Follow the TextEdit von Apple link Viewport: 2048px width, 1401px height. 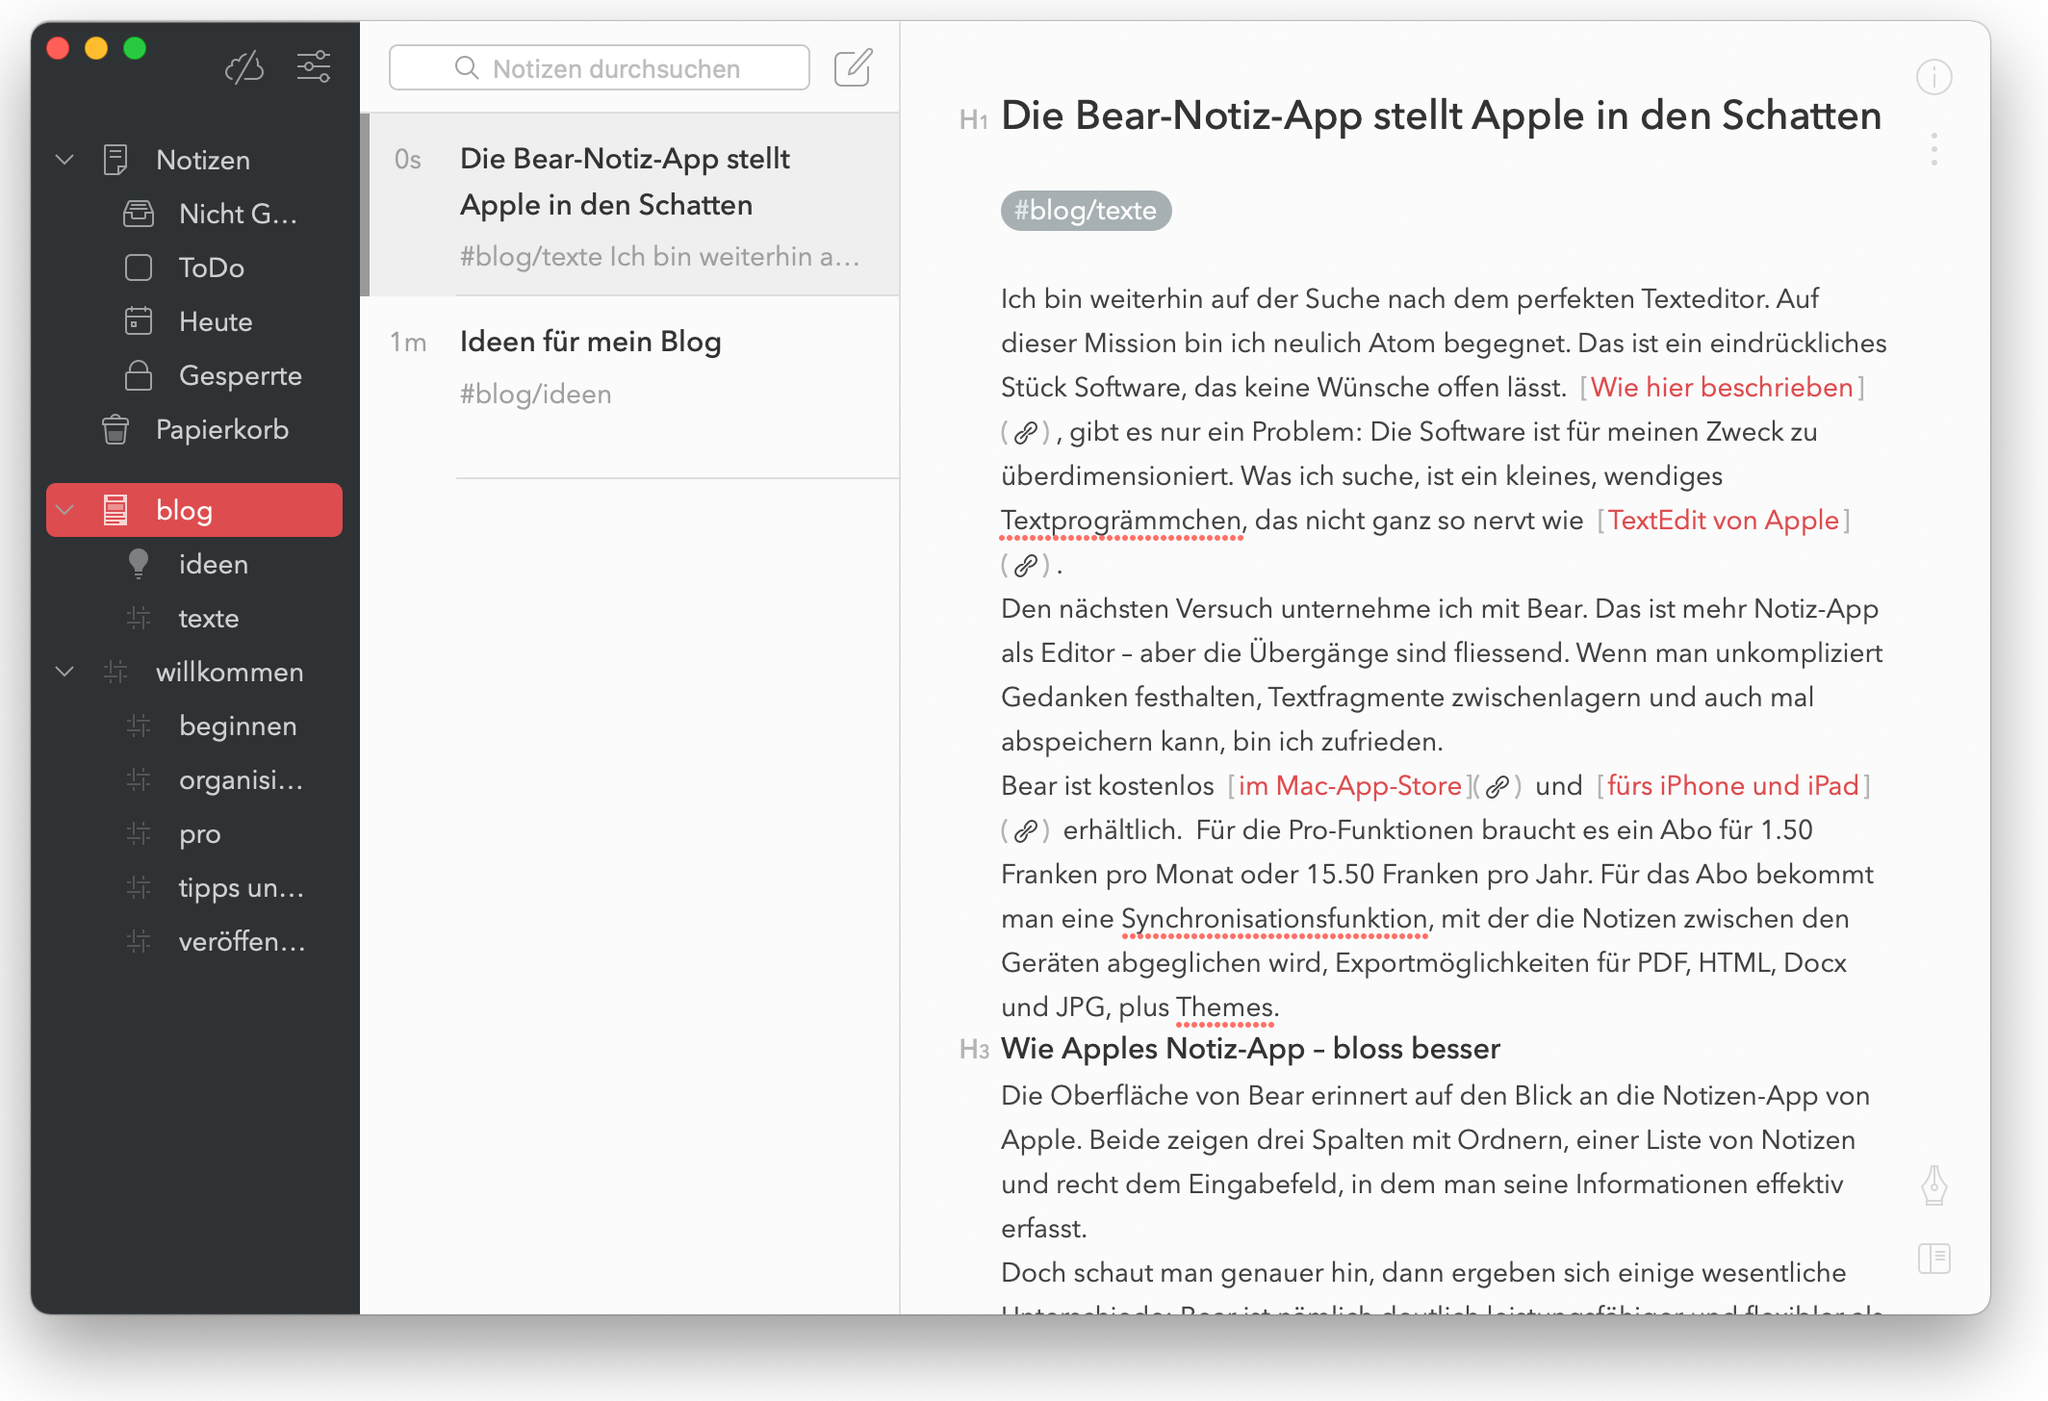[1723, 520]
